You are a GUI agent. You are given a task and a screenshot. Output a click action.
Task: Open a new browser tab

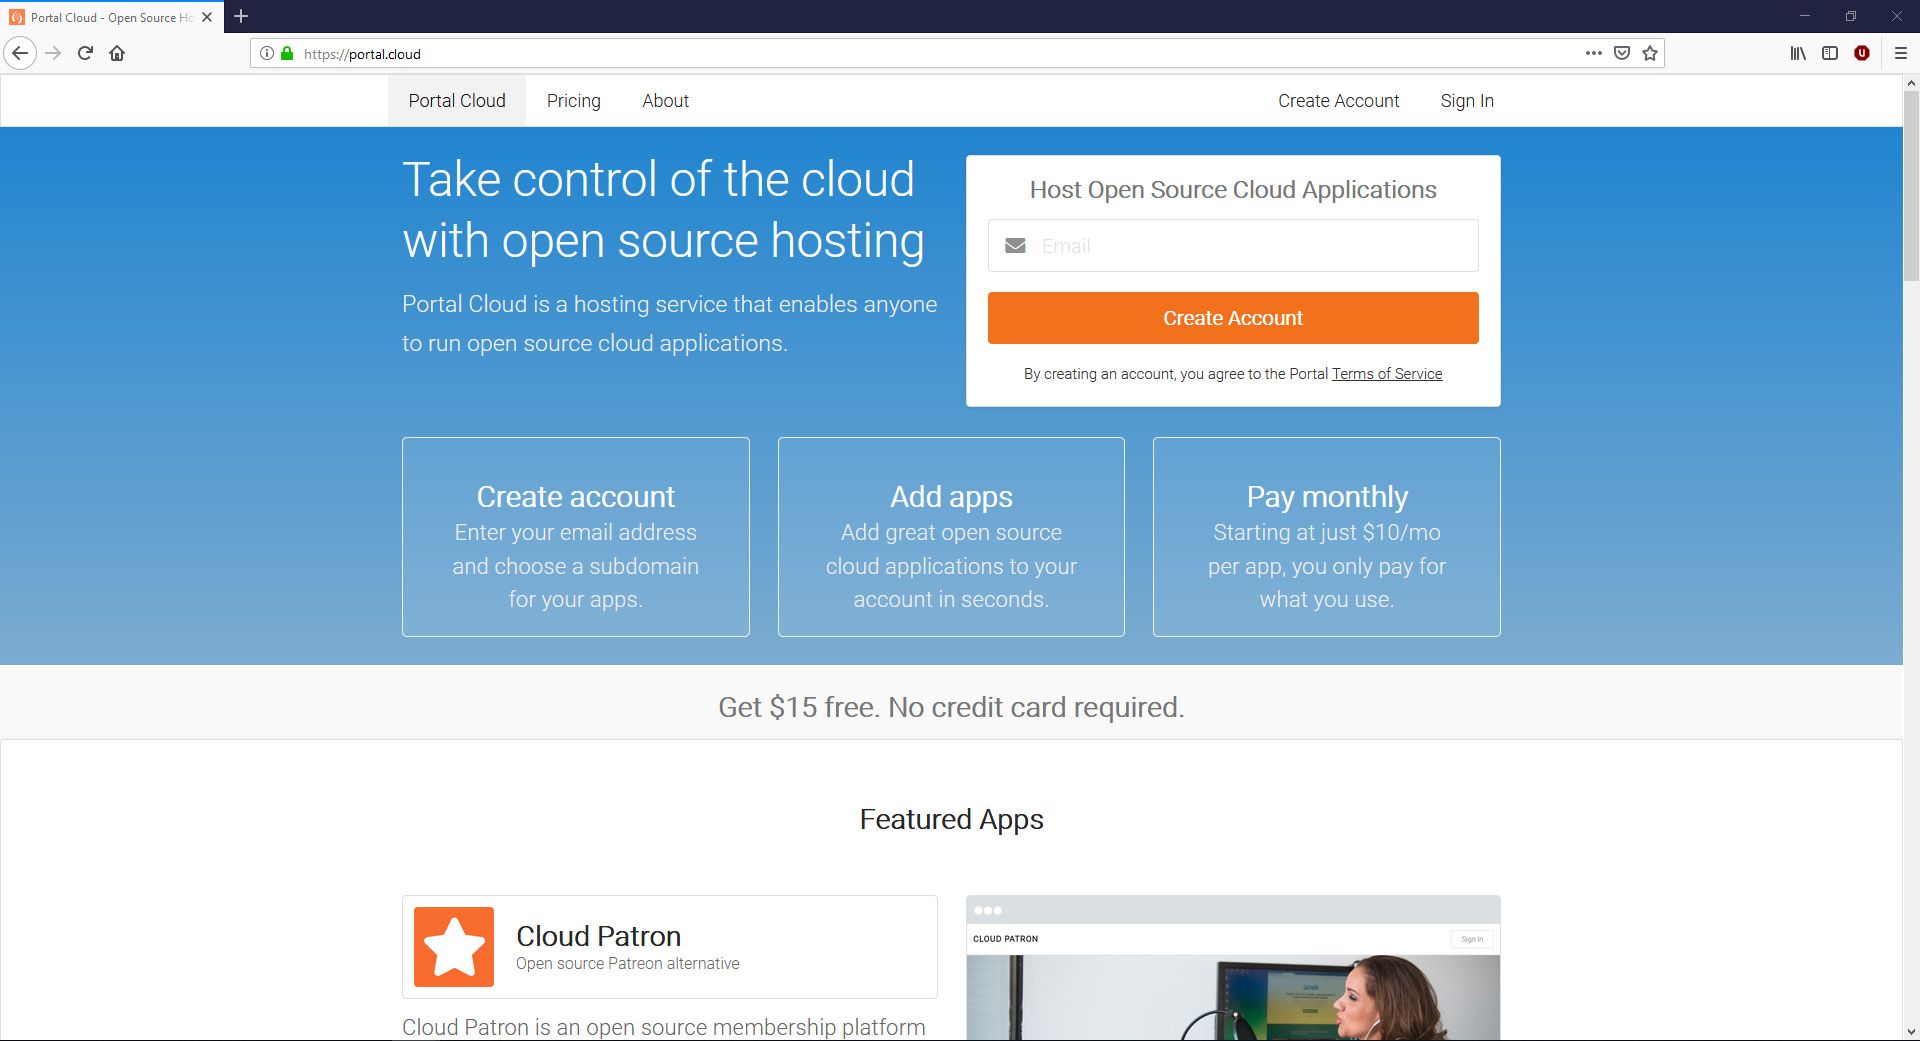click(x=241, y=16)
